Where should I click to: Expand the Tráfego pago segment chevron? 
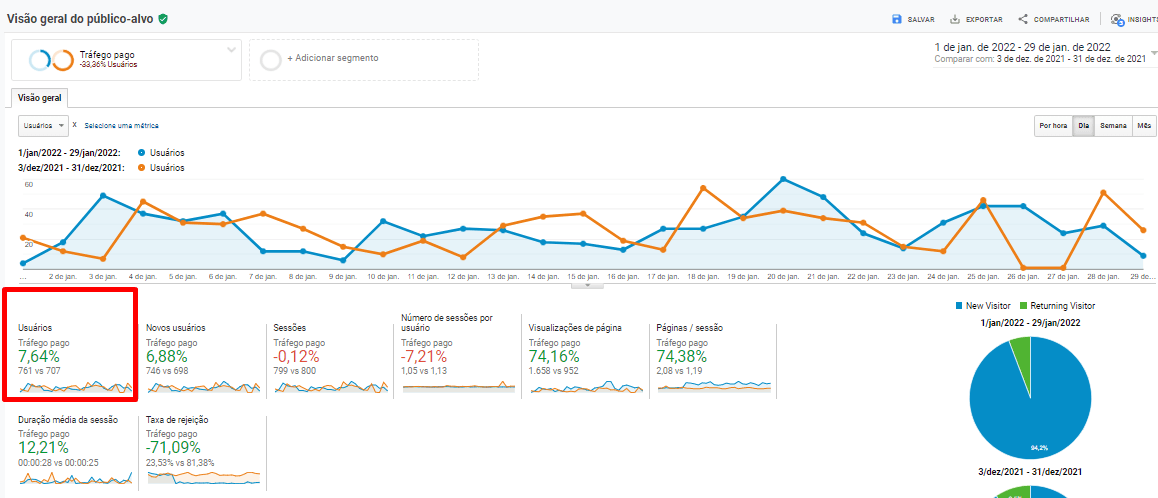pyautogui.click(x=231, y=49)
